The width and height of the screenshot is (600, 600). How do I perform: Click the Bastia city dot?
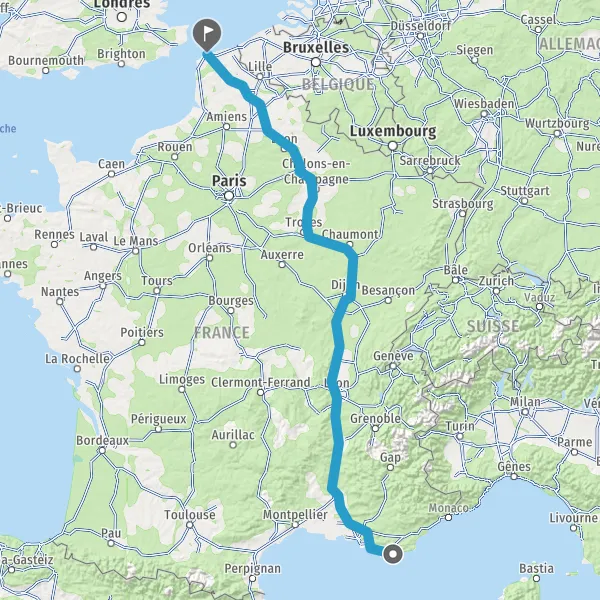[536, 579]
